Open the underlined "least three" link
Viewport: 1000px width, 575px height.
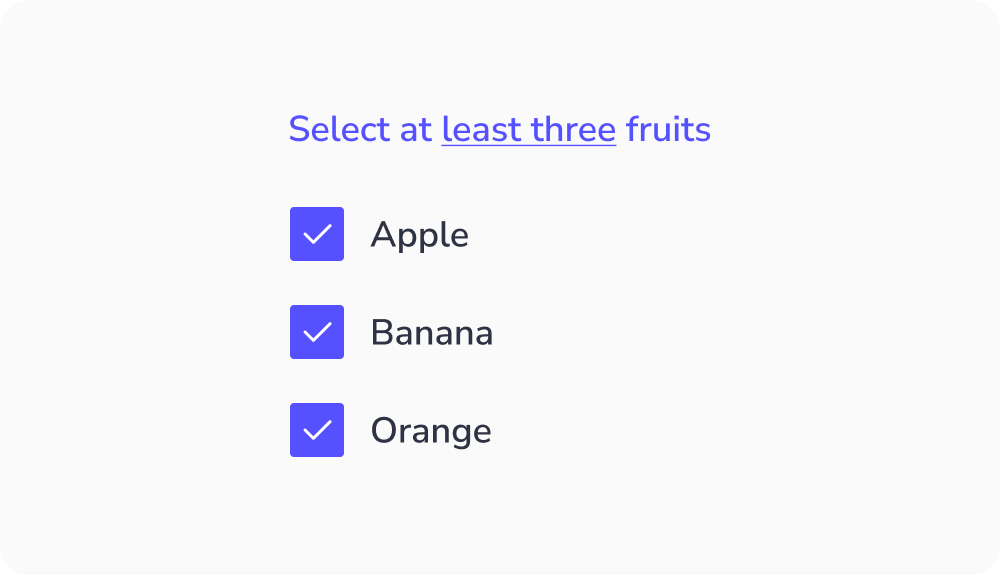528,130
